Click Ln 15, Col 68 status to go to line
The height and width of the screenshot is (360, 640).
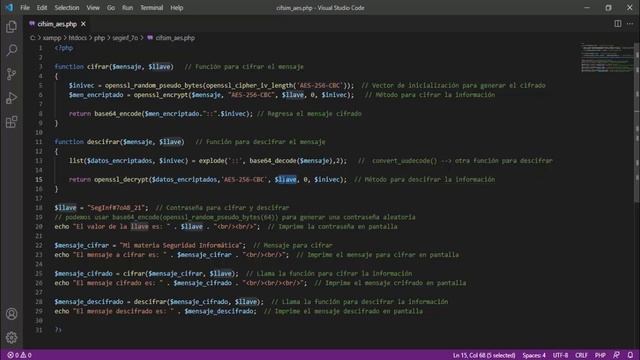[484, 355]
